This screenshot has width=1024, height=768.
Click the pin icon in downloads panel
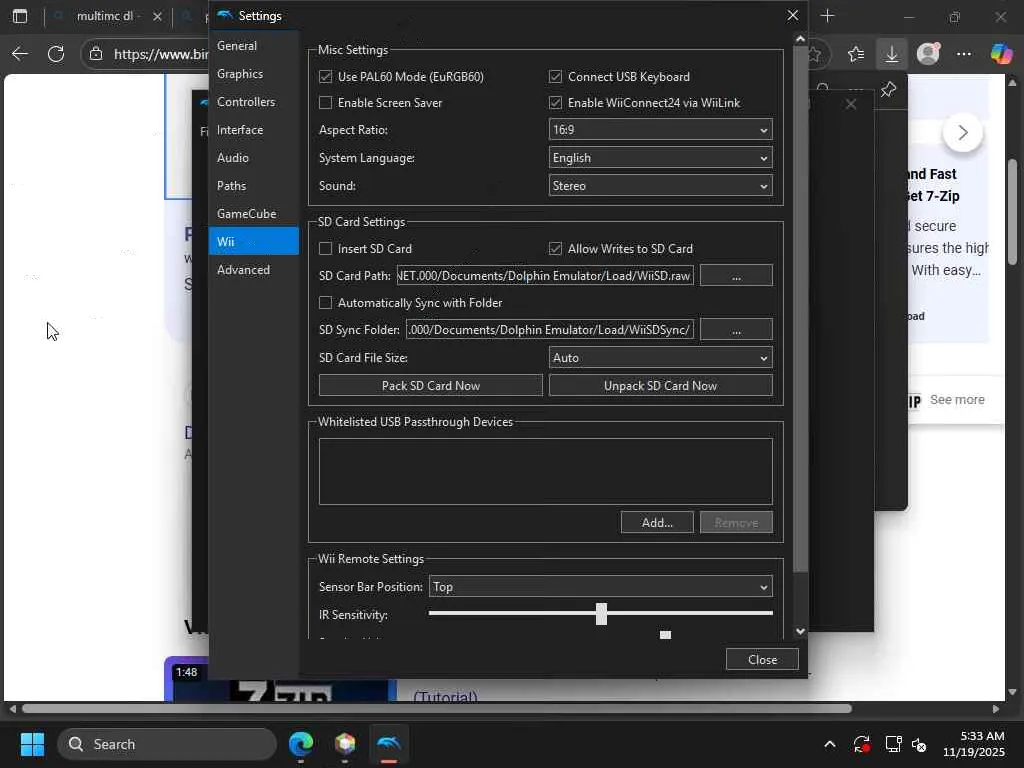click(x=888, y=89)
